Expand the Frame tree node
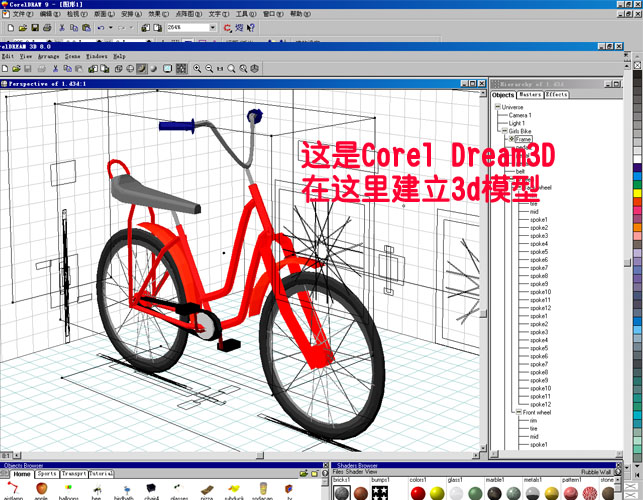The height and width of the screenshot is (500, 643). point(512,139)
